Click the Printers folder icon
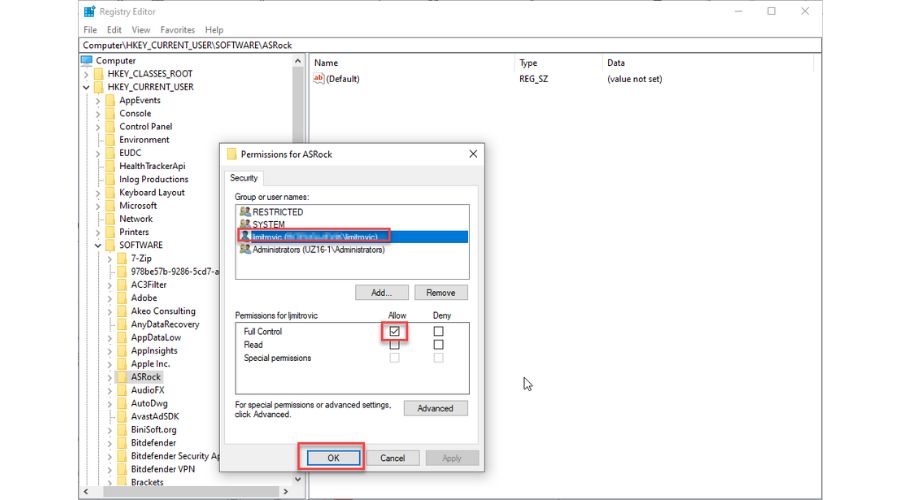This screenshot has width=900, height=500. pyautogui.click(x=110, y=232)
